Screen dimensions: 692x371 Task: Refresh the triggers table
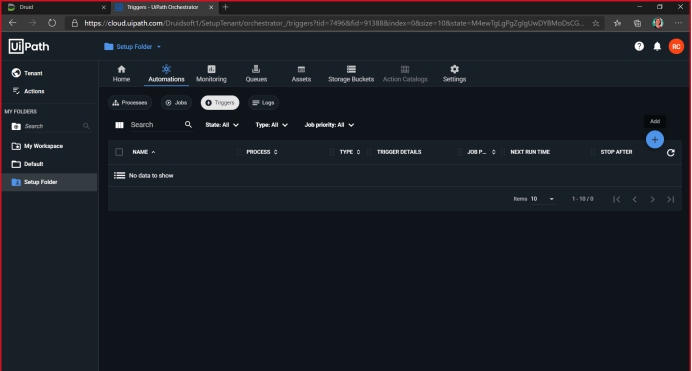[670, 152]
